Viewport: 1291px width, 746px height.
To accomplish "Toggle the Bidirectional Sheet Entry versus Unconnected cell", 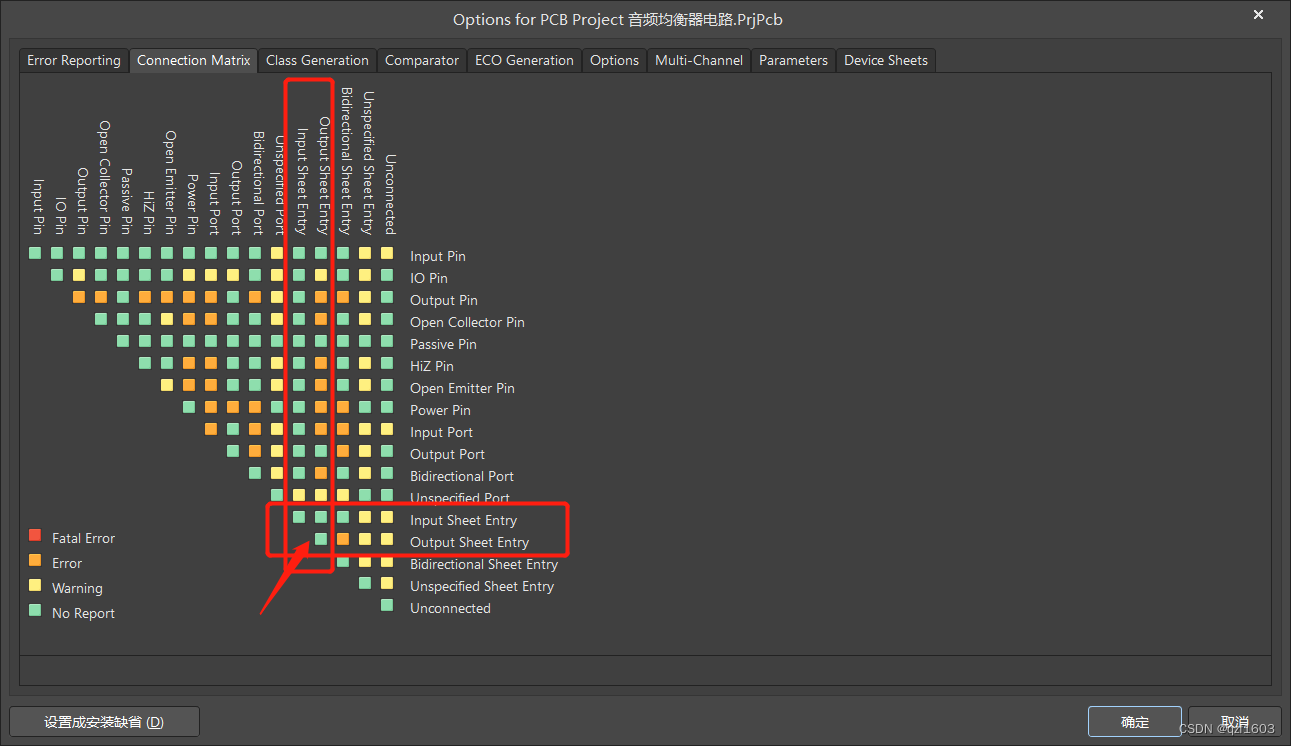I will [x=386, y=563].
